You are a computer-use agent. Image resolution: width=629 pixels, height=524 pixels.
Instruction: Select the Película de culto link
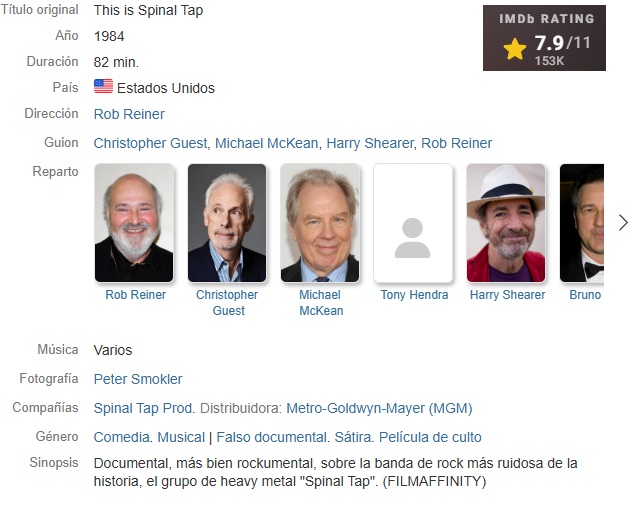pyautogui.click(x=430, y=437)
